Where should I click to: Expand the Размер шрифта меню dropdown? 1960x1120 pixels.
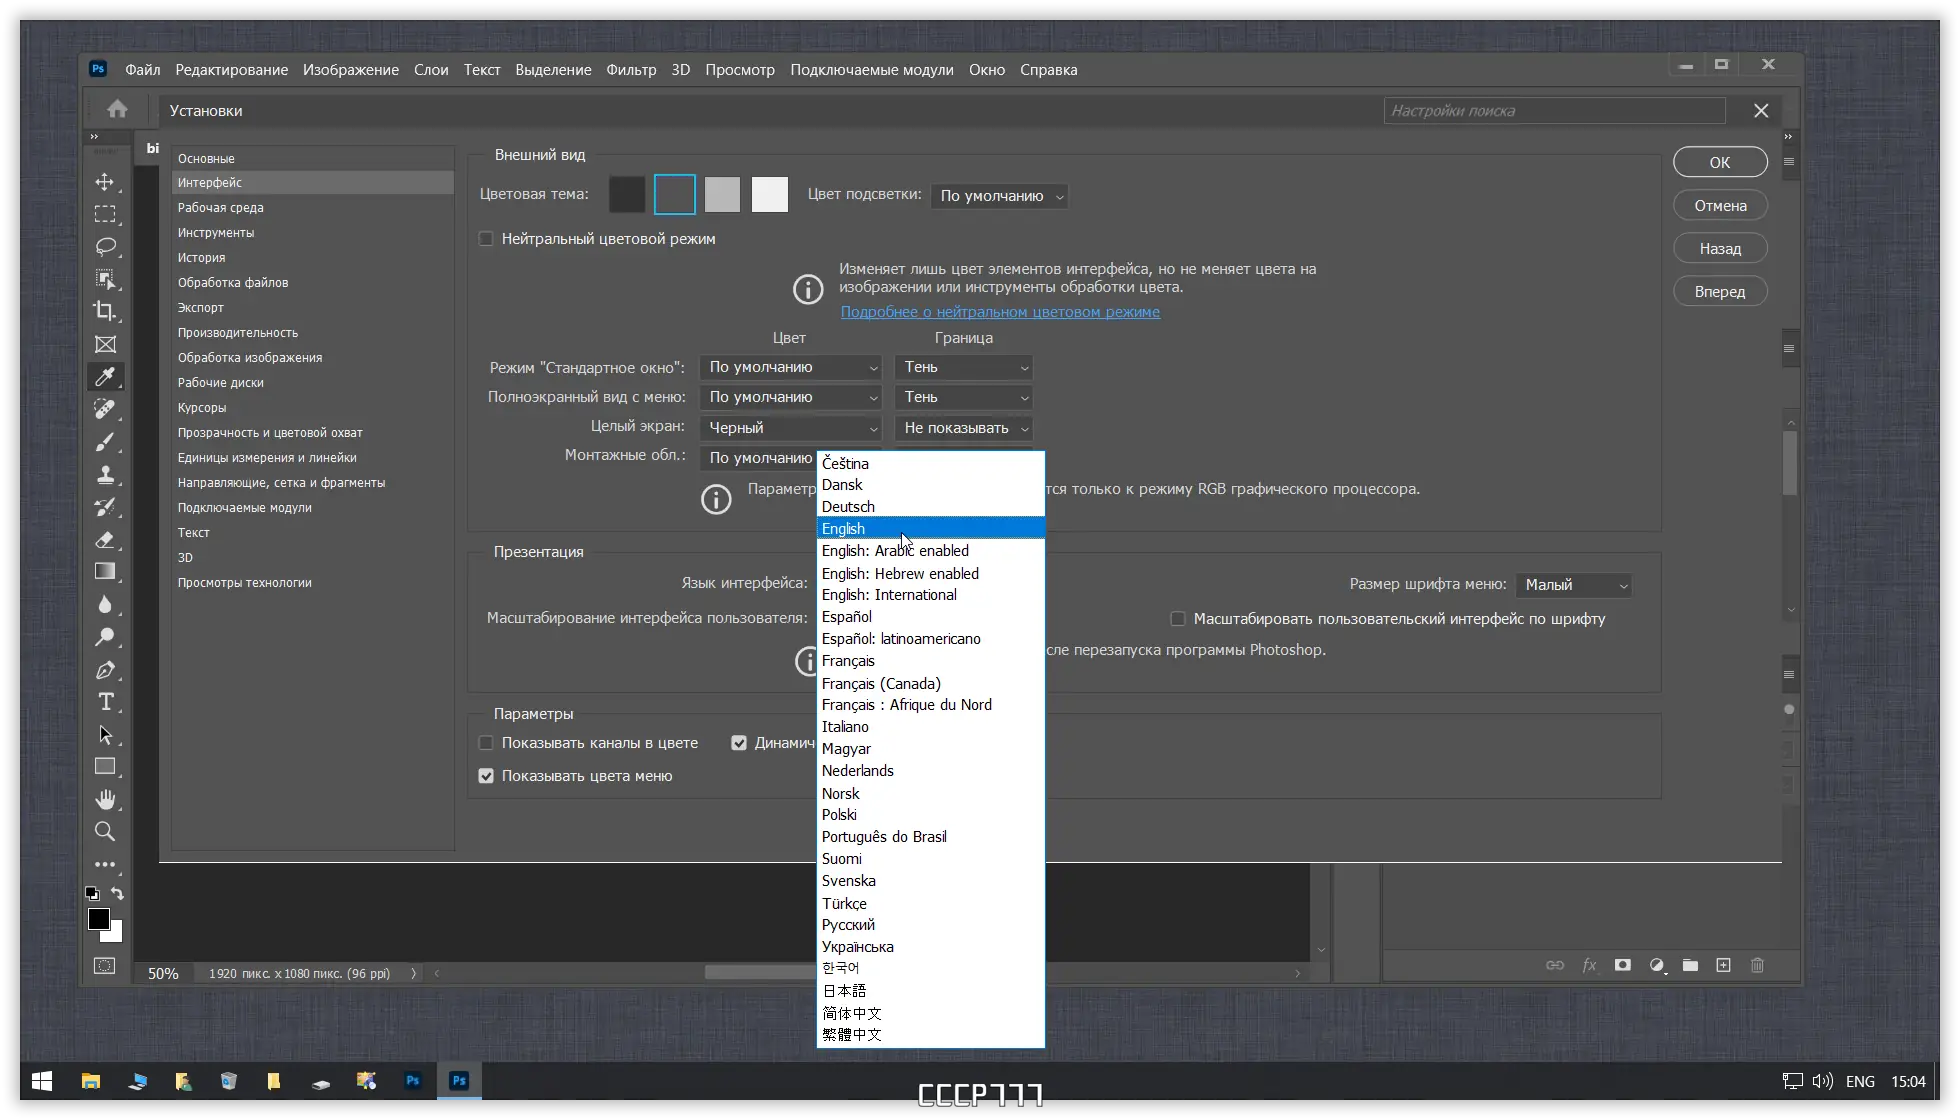1574,585
